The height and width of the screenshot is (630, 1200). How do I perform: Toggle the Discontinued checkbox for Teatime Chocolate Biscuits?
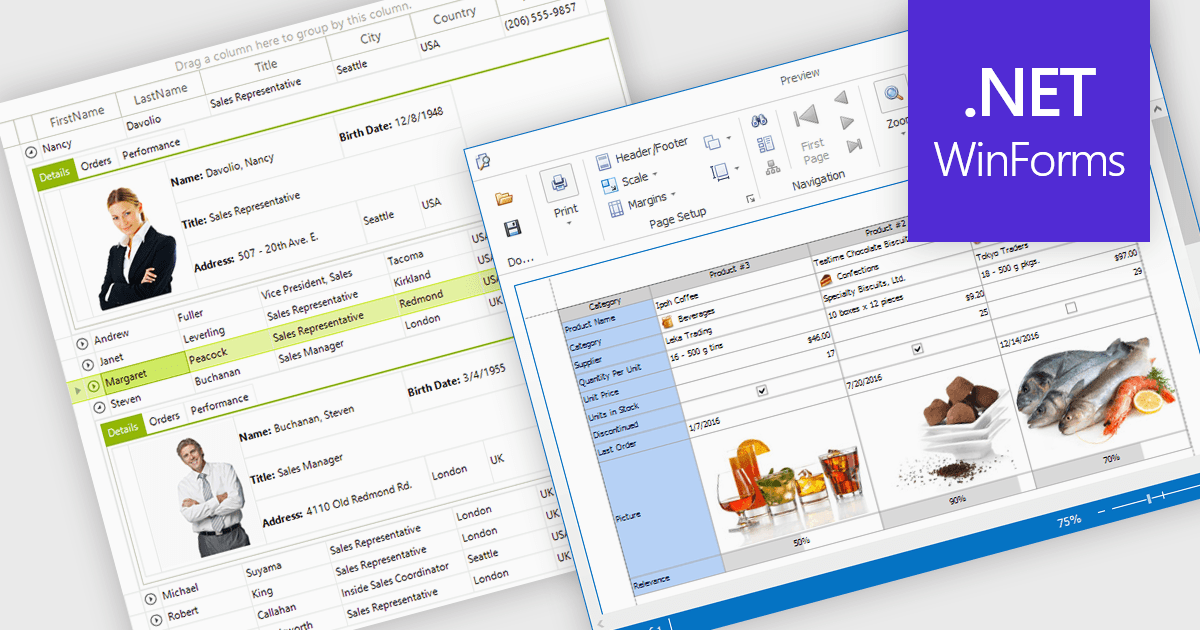coord(917,348)
